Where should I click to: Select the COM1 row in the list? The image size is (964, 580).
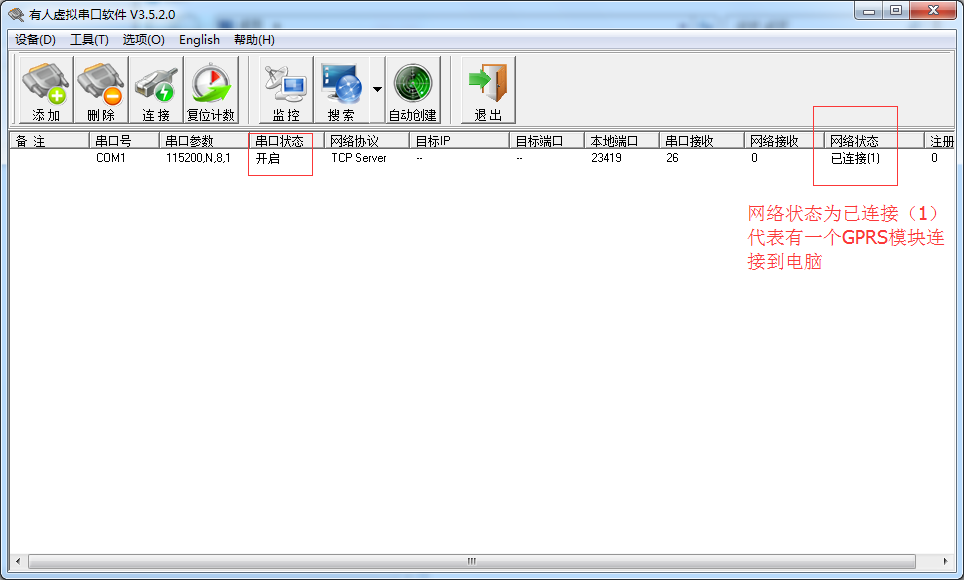(x=110, y=158)
